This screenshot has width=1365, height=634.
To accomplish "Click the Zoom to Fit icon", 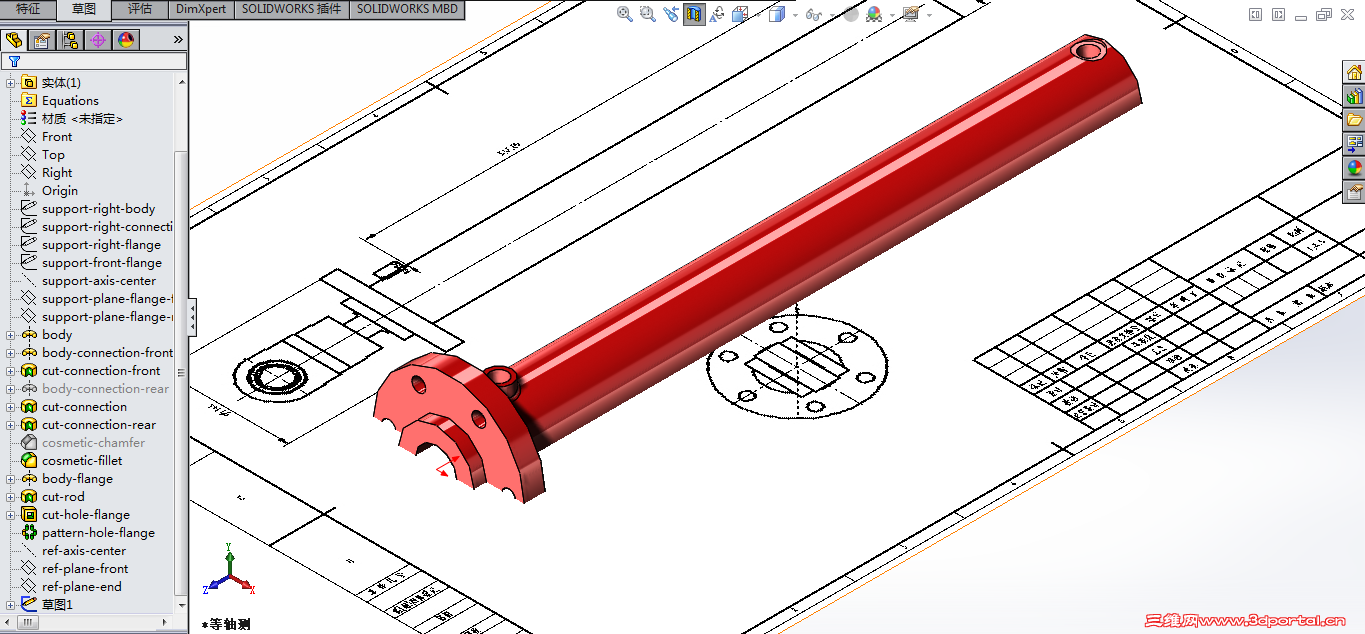I will coord(625,14).
